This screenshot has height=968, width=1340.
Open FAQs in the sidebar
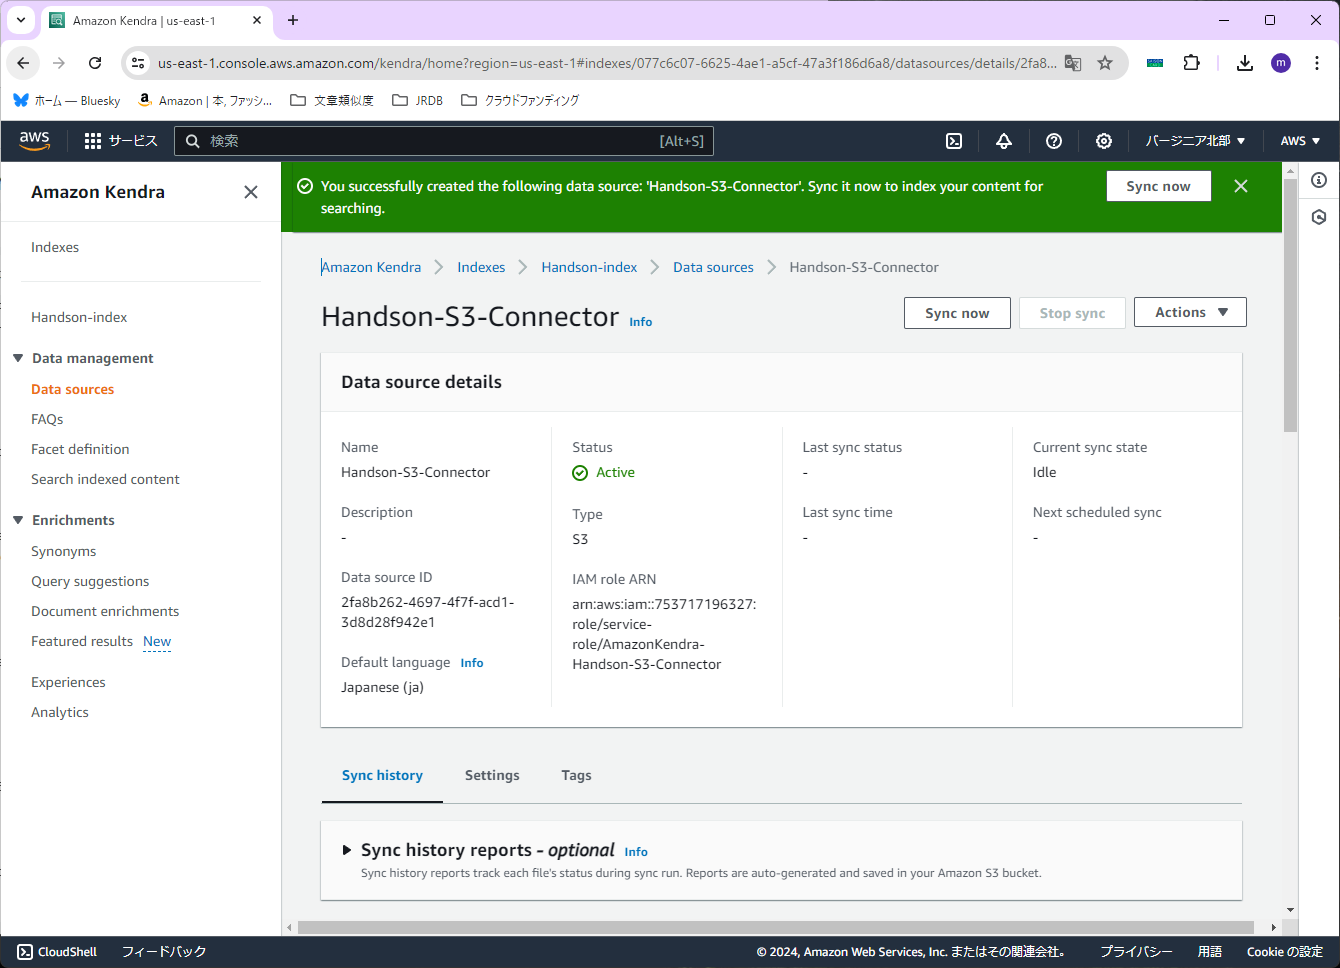pyautogui.click(x=47, y=419)
